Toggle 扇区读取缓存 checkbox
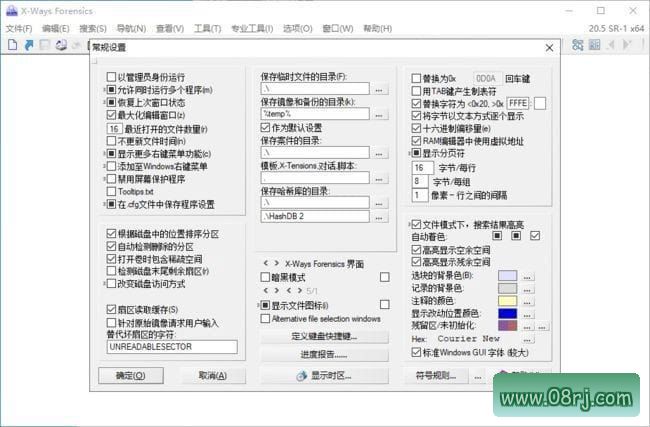Viewport: 650px width, 427px height. (x=111, y=309)
